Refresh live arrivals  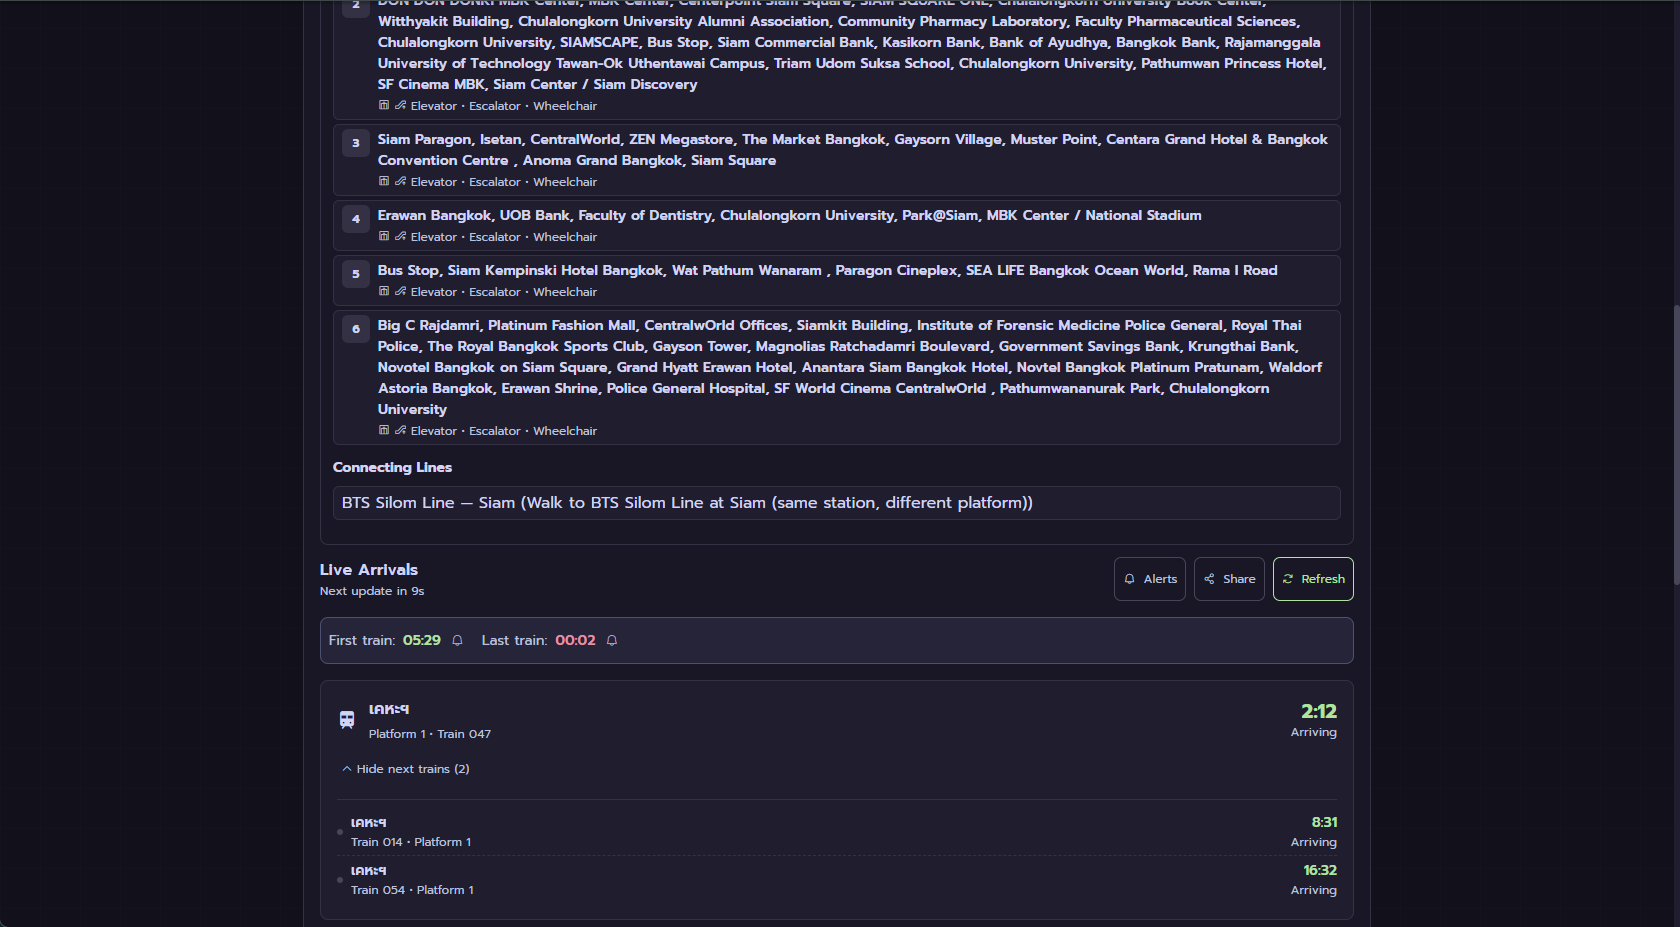(x=1313, y=579)
